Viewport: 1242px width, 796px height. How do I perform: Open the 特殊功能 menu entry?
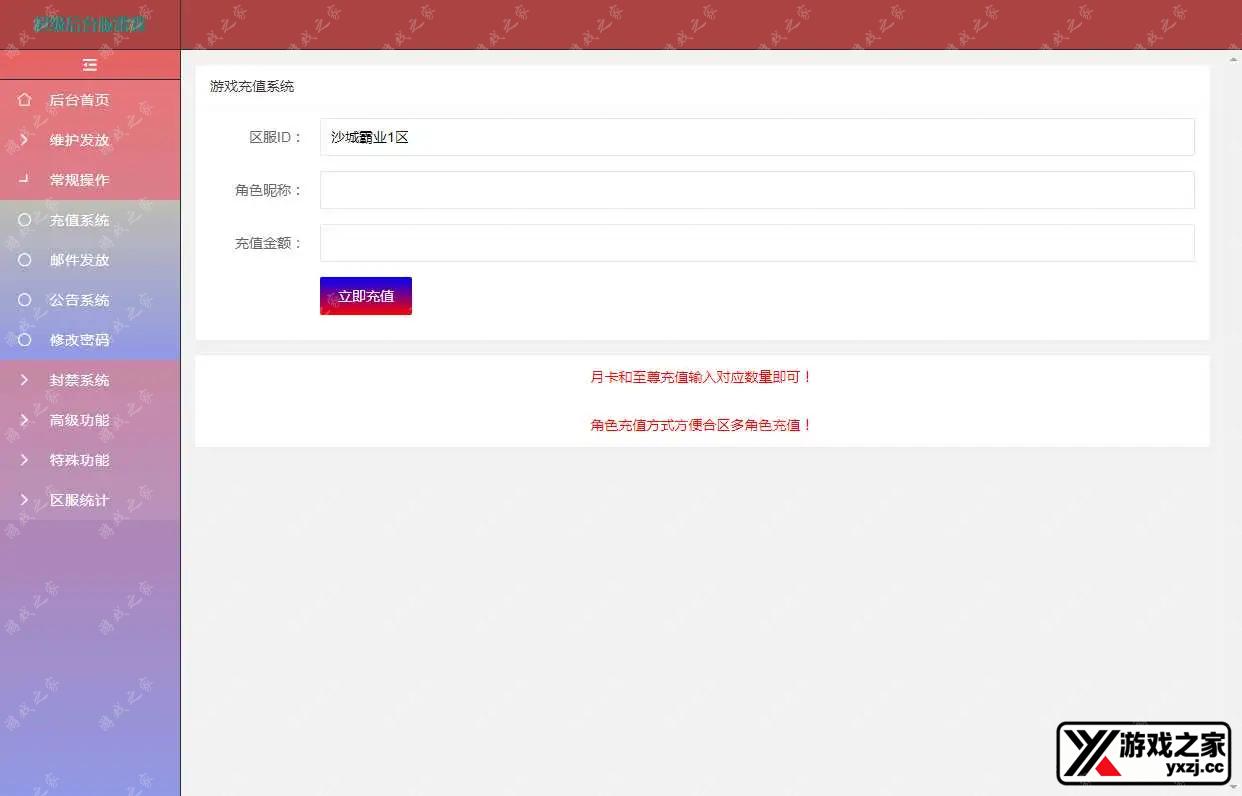coord(80,460)
